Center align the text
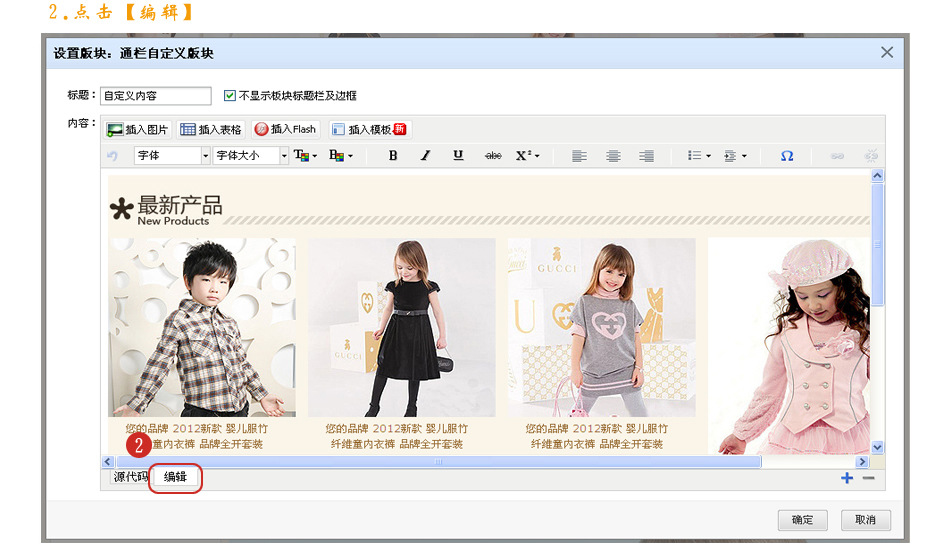The width and height of the screenshot is (950, 558). [613, 156]
